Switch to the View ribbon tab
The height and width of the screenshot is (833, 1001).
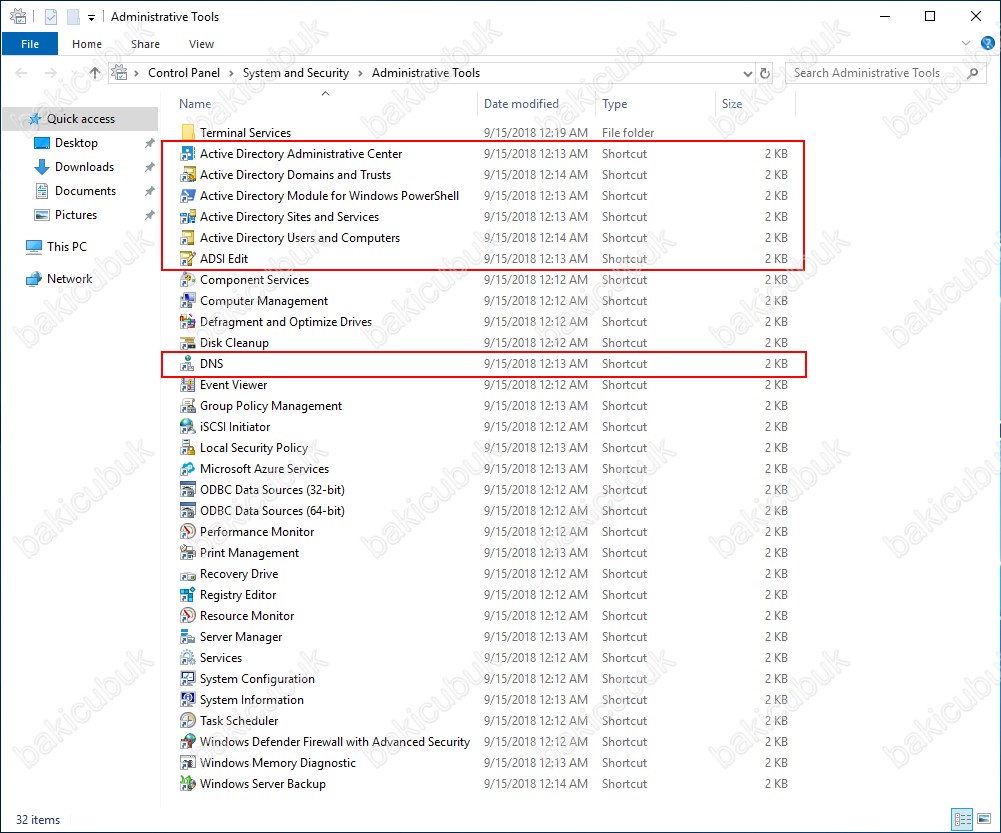201,44
